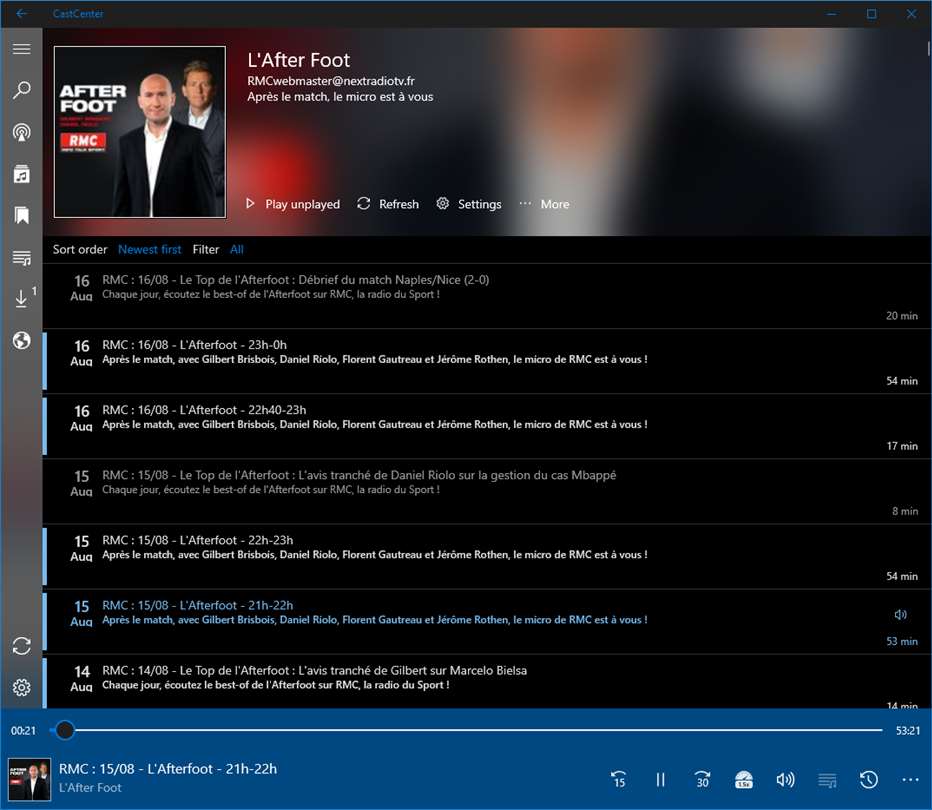Skip forward 30 seconds
The height and width of the screenshot is (810, 932).
(x=702, y=779)
